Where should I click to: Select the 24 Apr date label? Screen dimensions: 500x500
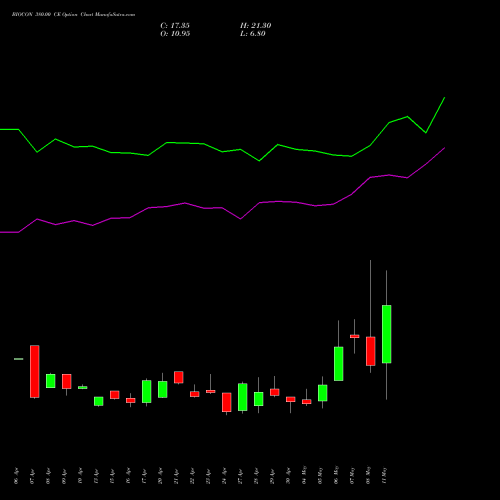point(225,476)
